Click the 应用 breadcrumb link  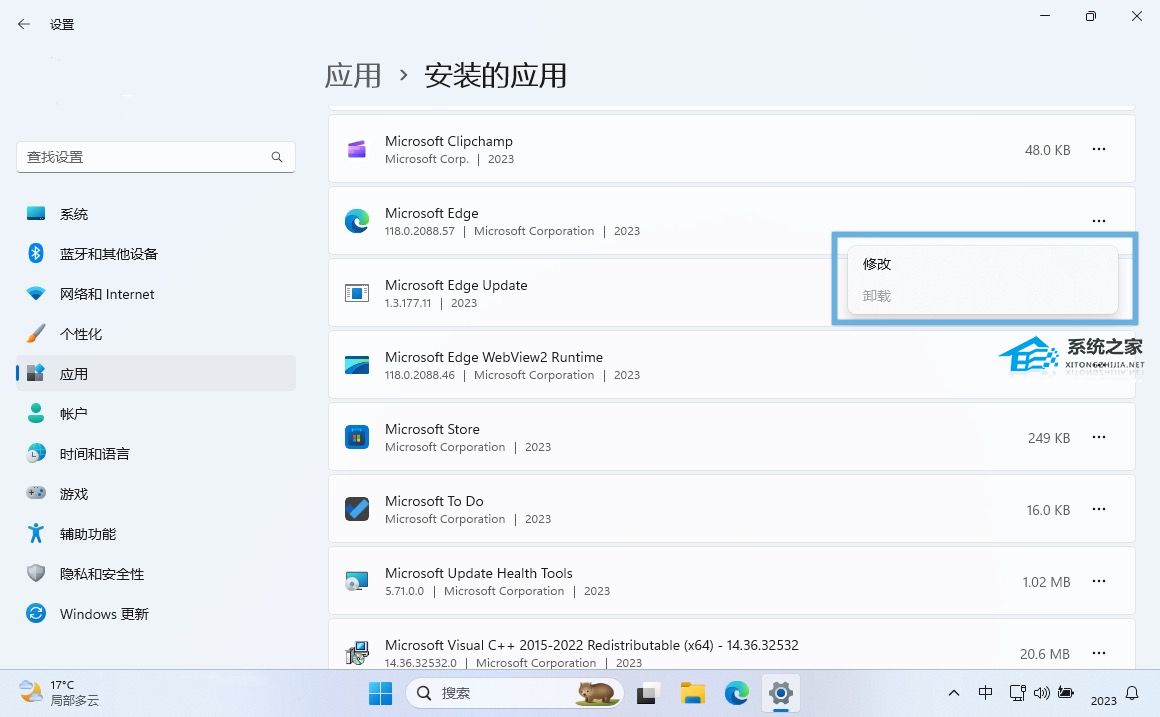[x=353, y=75]
